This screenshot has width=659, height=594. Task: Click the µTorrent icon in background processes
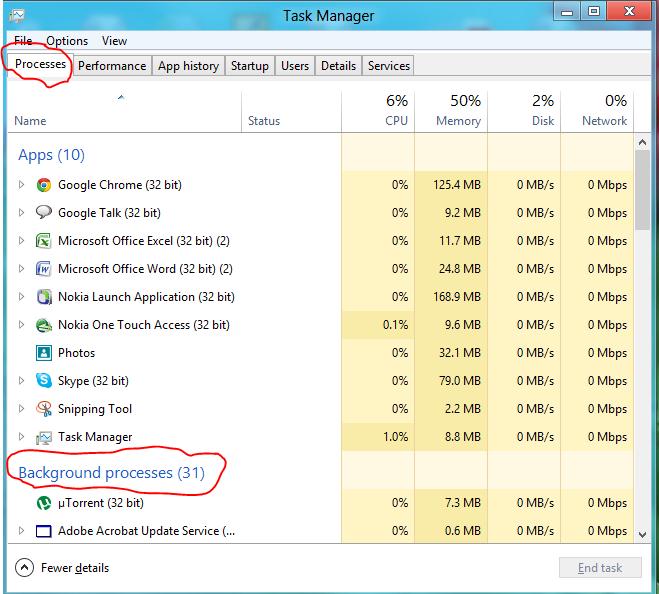click(44, 503)
